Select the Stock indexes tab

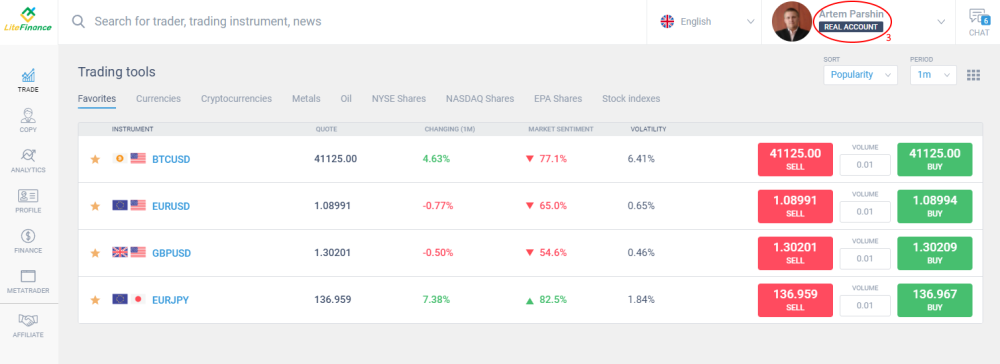tap(631, 99)
